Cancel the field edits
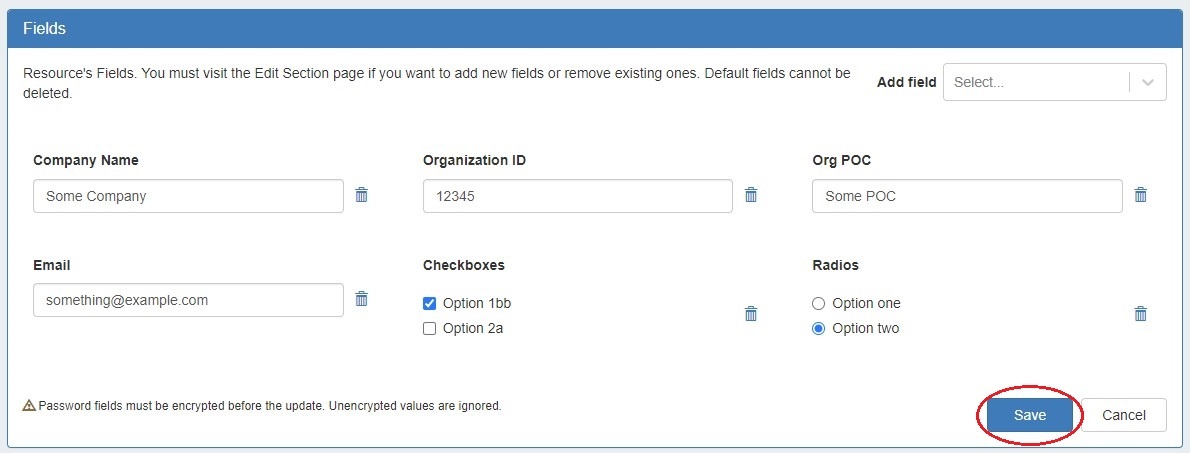 pyautogui.click(x=1123, y=415)
